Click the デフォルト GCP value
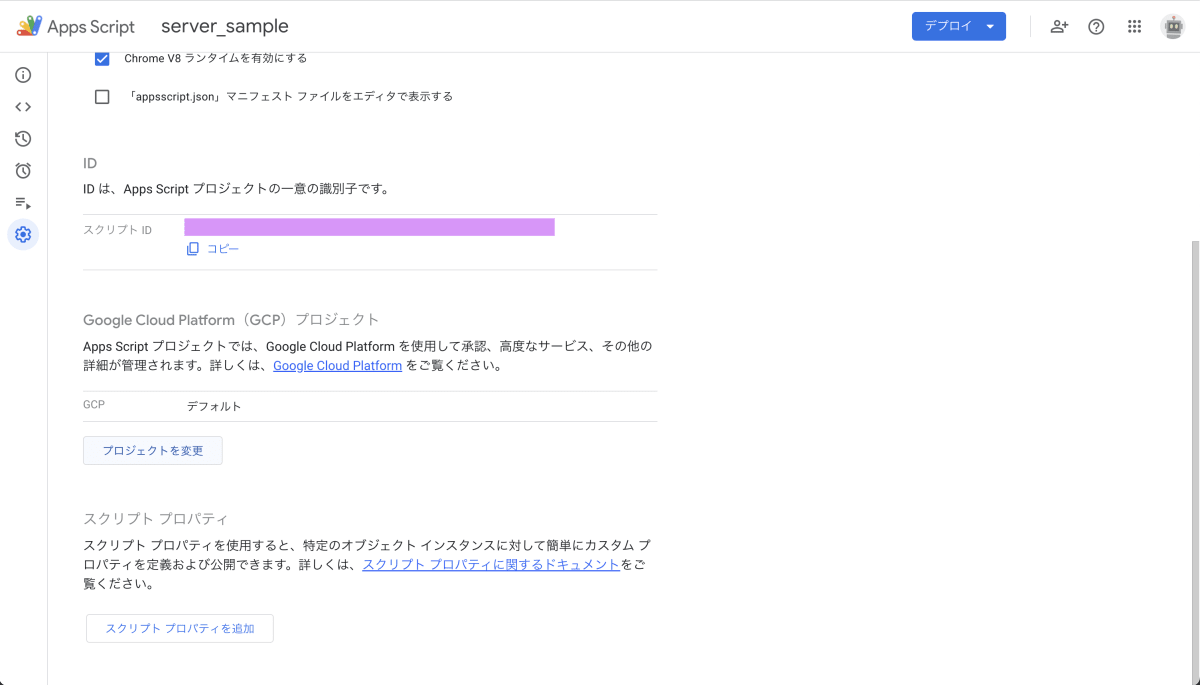 (x=214, y=407)
